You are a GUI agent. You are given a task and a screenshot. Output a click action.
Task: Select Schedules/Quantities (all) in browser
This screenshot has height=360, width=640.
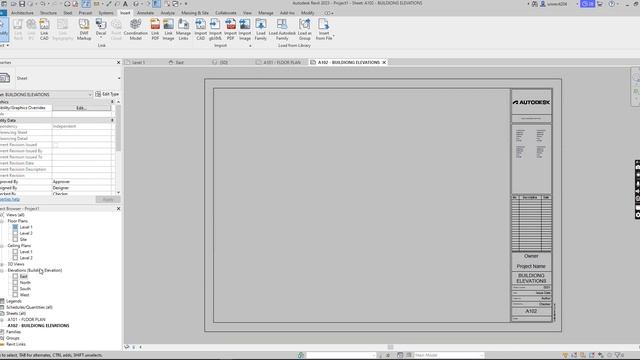click(29, 307)
